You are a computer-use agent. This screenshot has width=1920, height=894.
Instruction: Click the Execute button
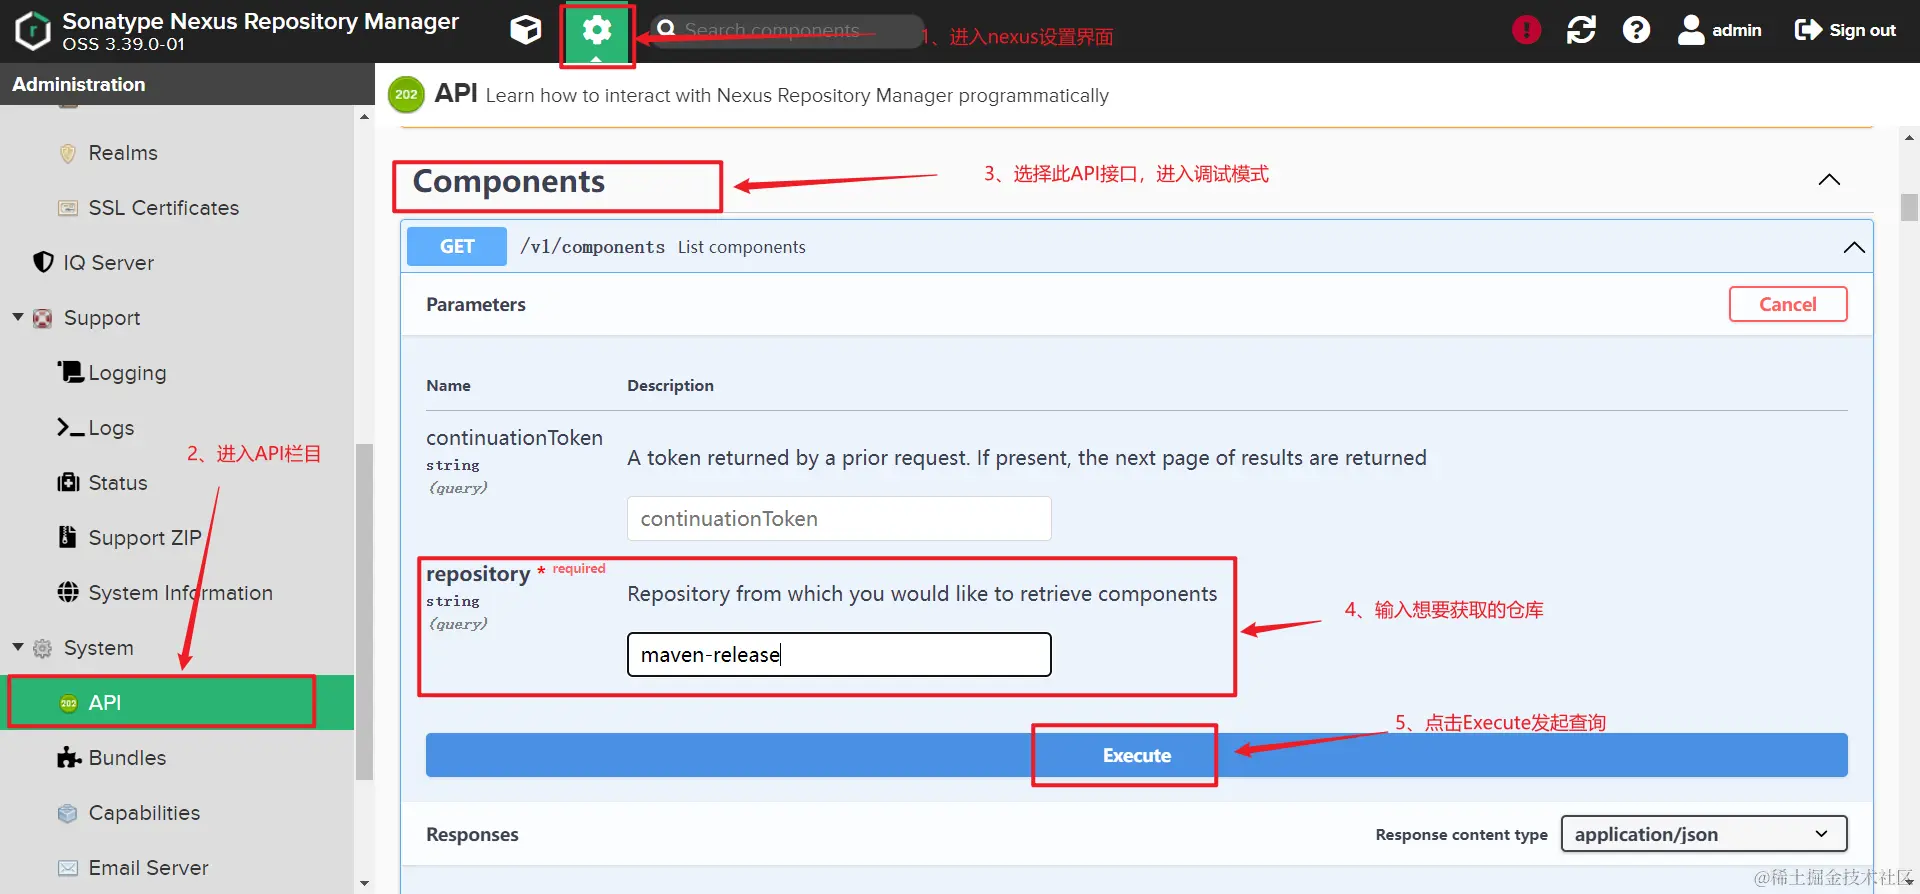(x=1137, y=755)
